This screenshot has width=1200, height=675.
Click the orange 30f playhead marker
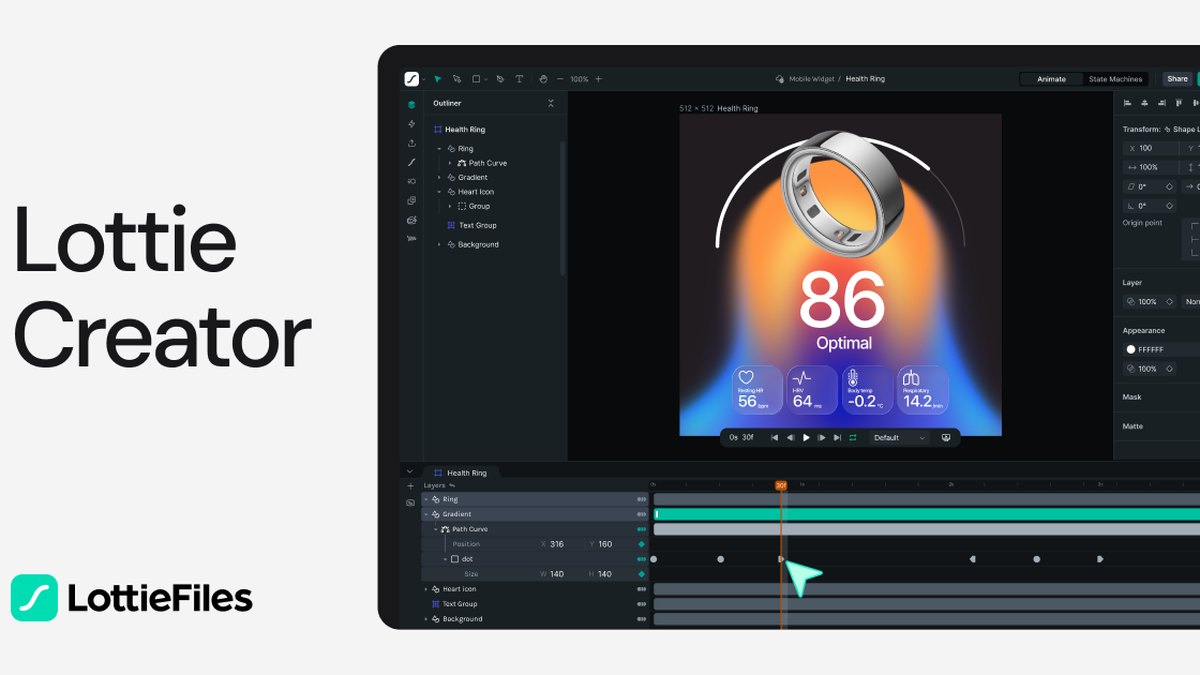tap(781, 485)
